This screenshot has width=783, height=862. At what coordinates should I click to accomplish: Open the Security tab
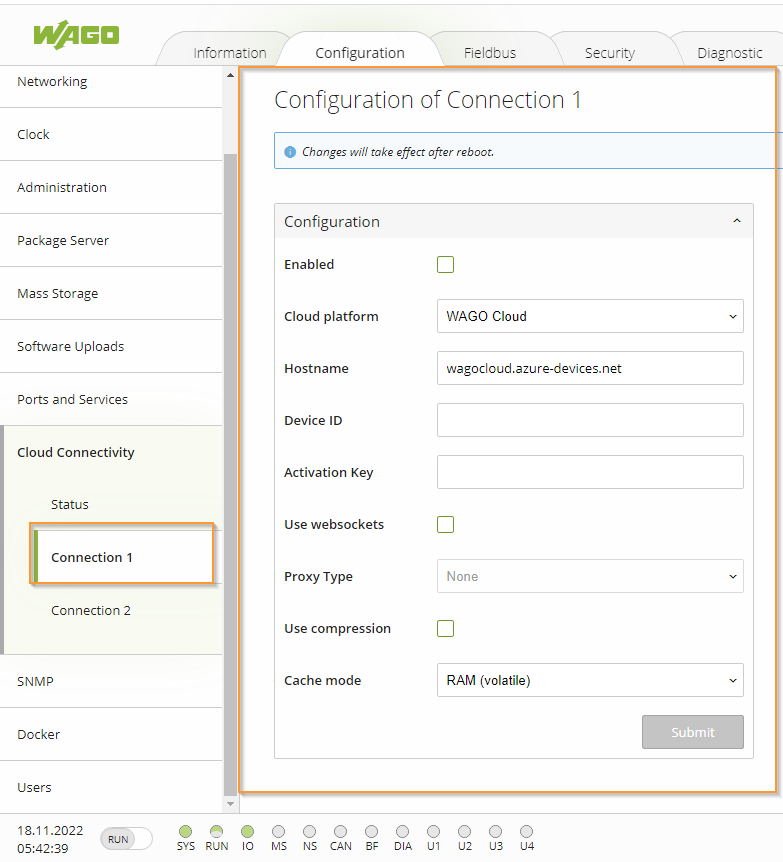[x=610, y=53]
